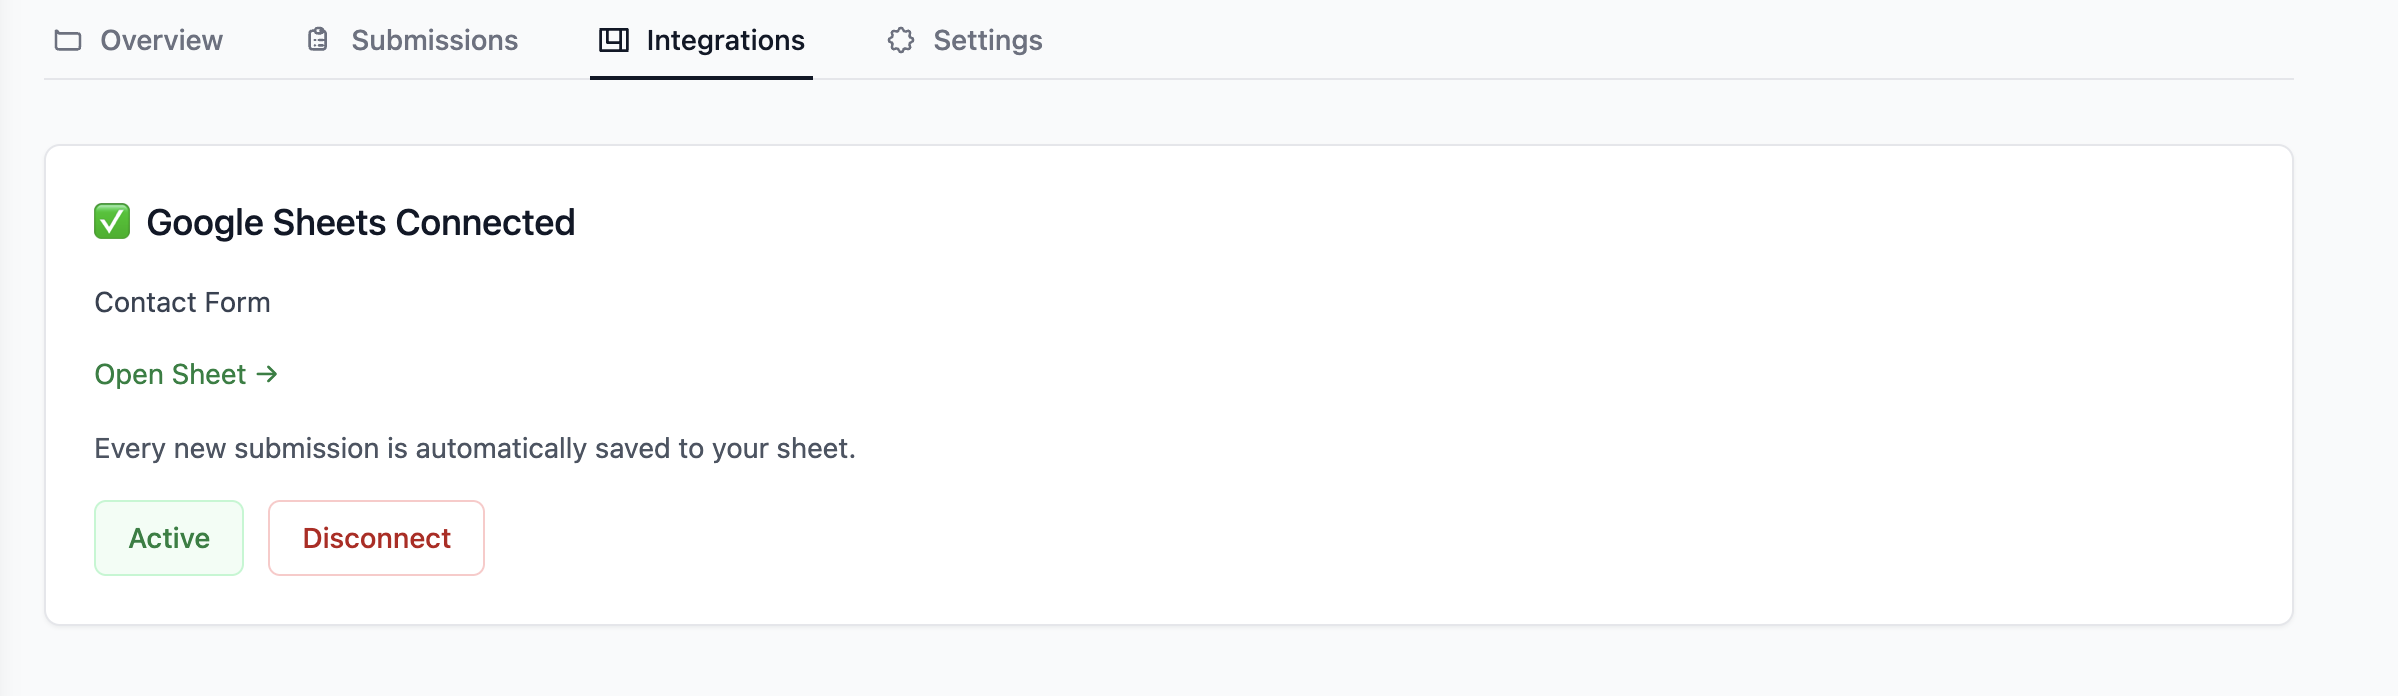
Task: Switch to the Overview tab
Action: pyautogui.click(x=161, y=41)
